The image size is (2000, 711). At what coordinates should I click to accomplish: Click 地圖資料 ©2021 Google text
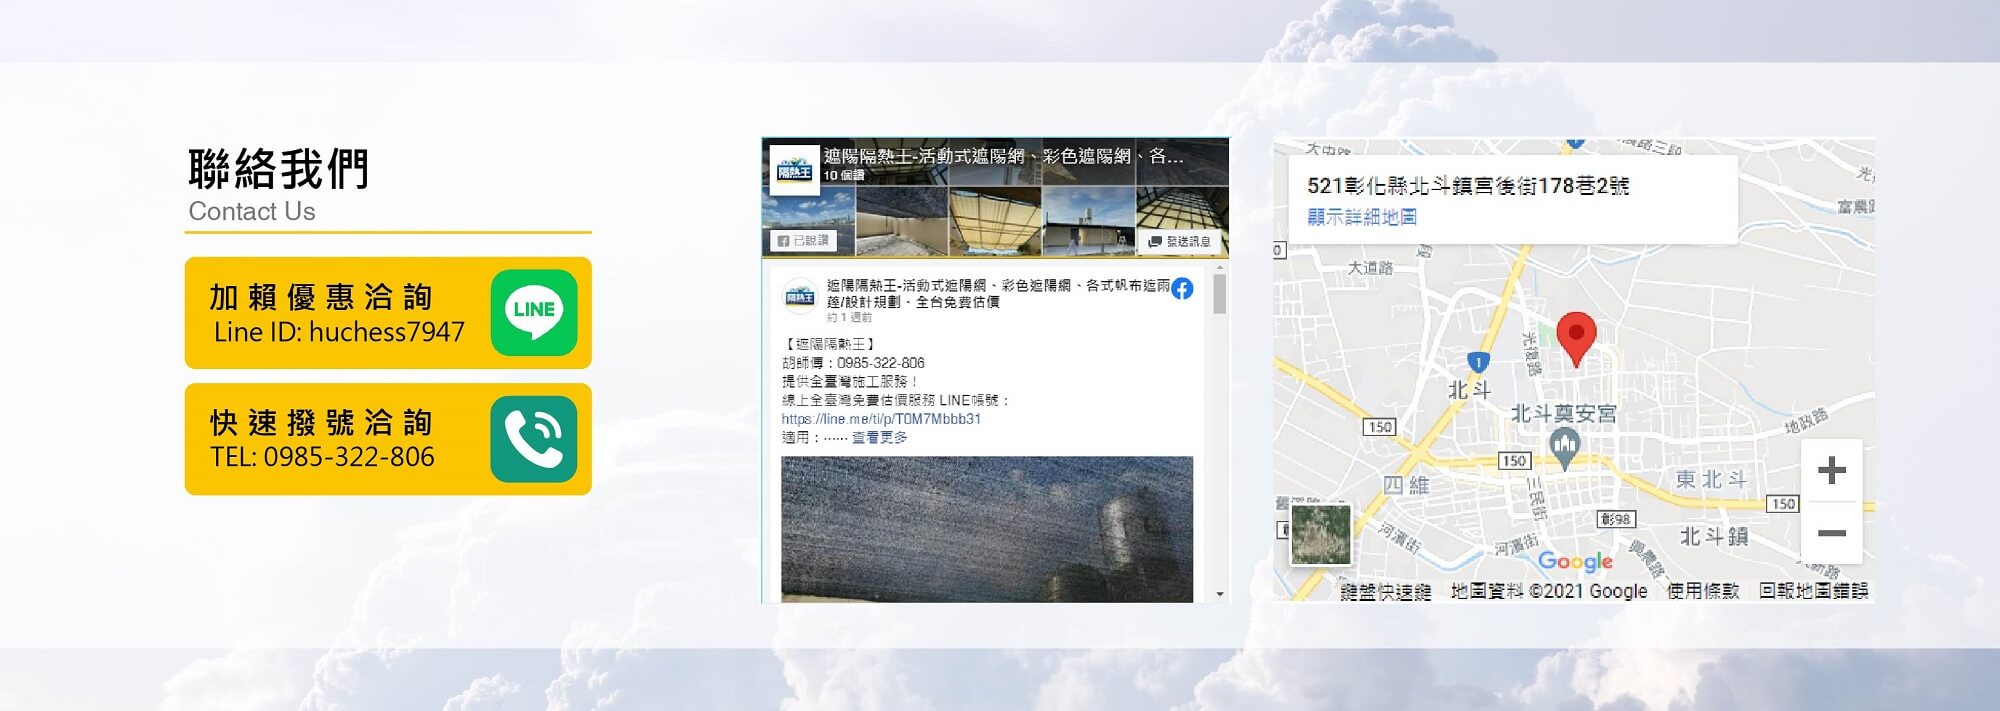click(1549, 591)
